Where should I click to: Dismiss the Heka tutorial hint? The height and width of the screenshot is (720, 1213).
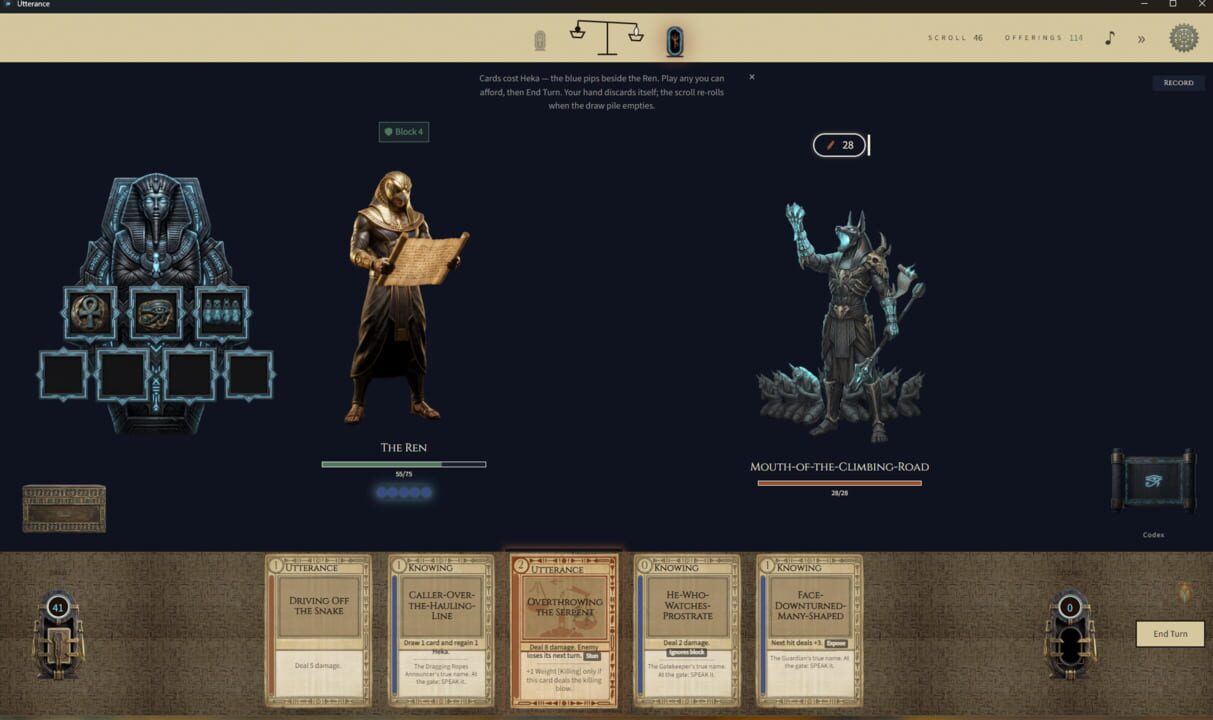tap(752, 77)
